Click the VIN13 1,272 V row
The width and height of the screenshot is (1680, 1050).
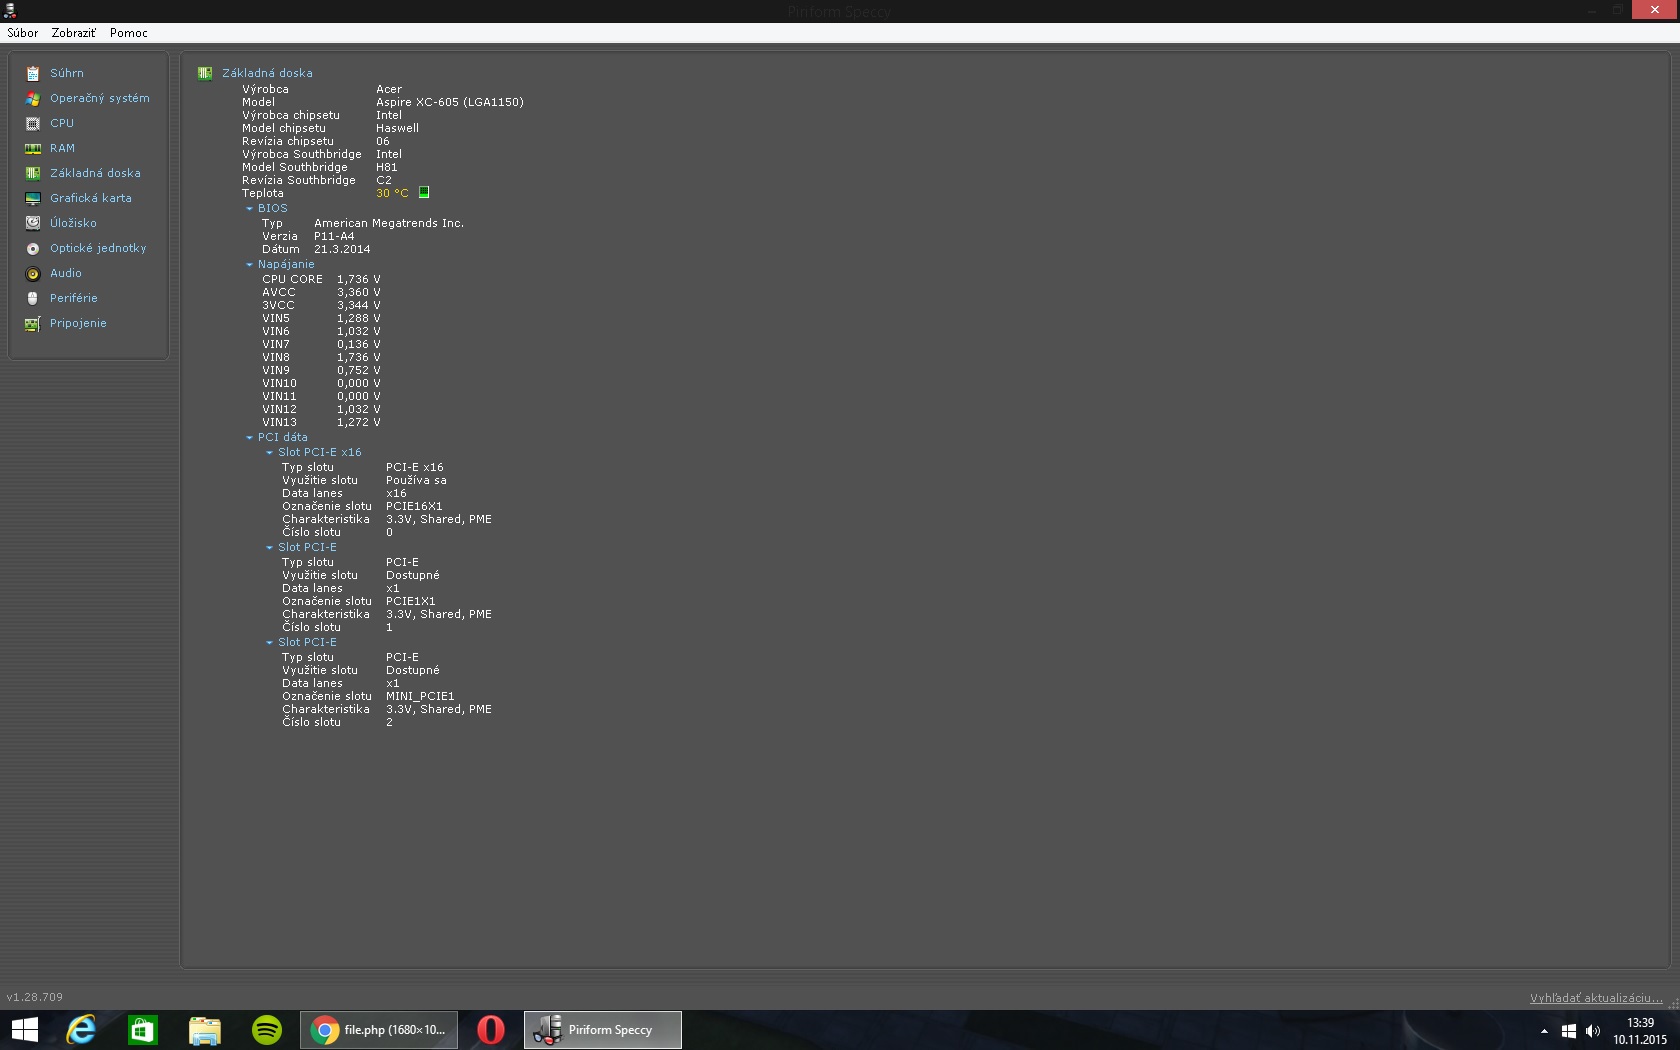(321, 422)
